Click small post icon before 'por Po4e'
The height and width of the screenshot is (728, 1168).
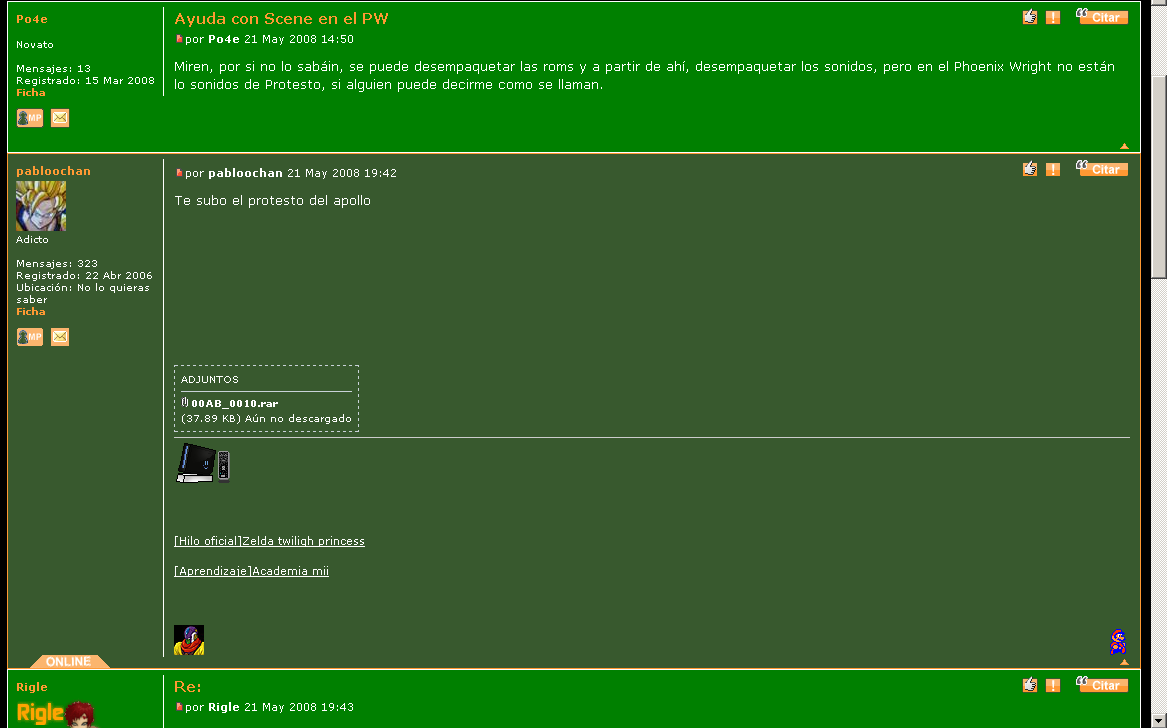(179, 39)
